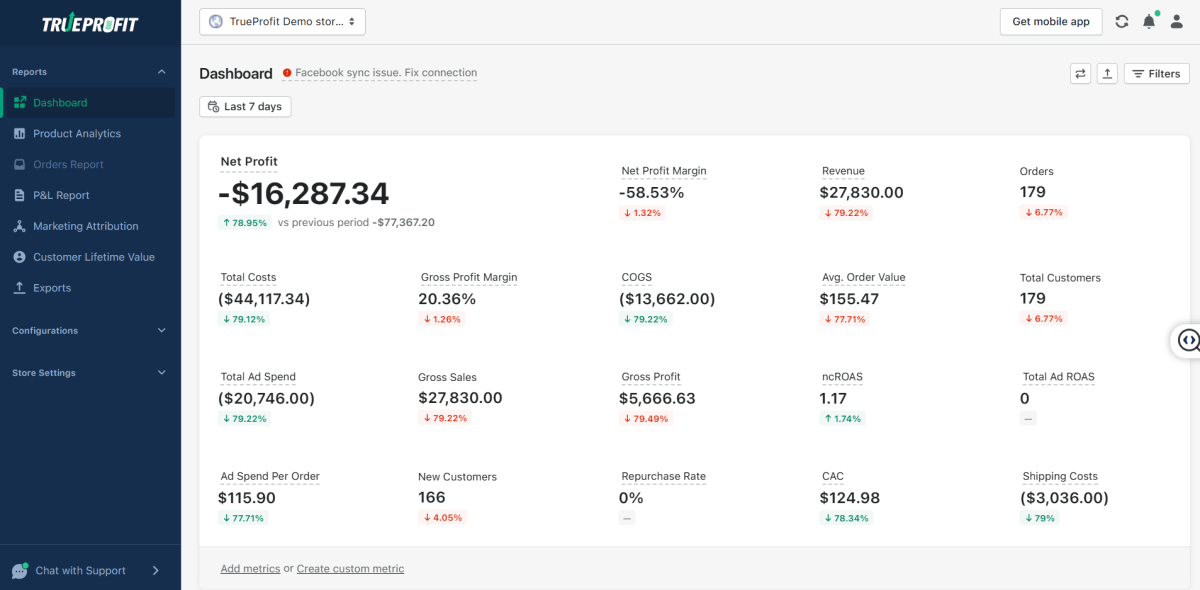Click the $155.47 average order value
Screen dimensions: 1200x590
849,298
